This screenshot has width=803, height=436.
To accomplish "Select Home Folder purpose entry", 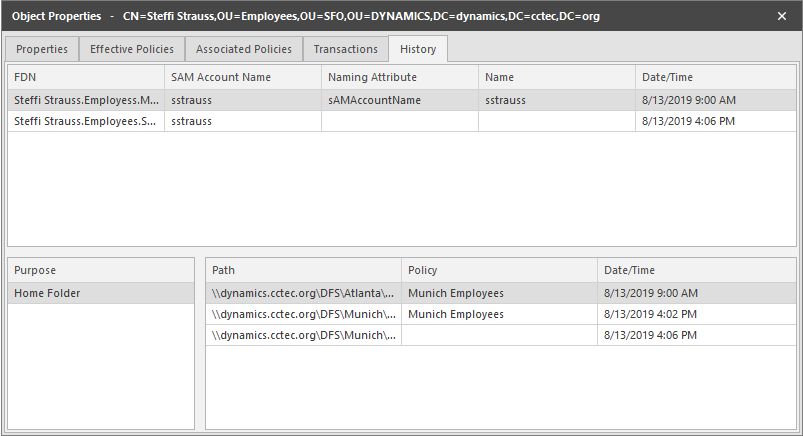I will click(100, 293).
